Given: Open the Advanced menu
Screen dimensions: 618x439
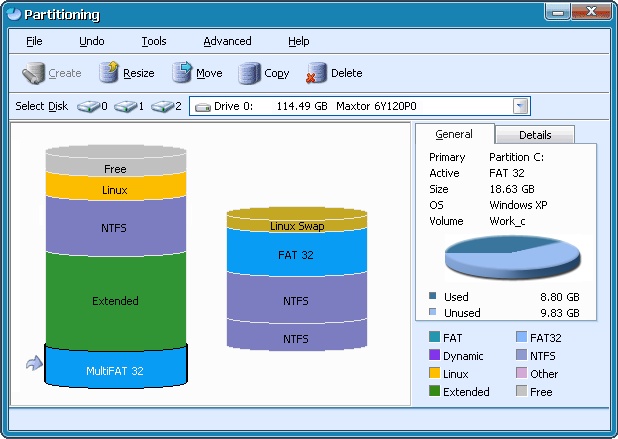Looking at the screenshot, I should tap(227, 41).
